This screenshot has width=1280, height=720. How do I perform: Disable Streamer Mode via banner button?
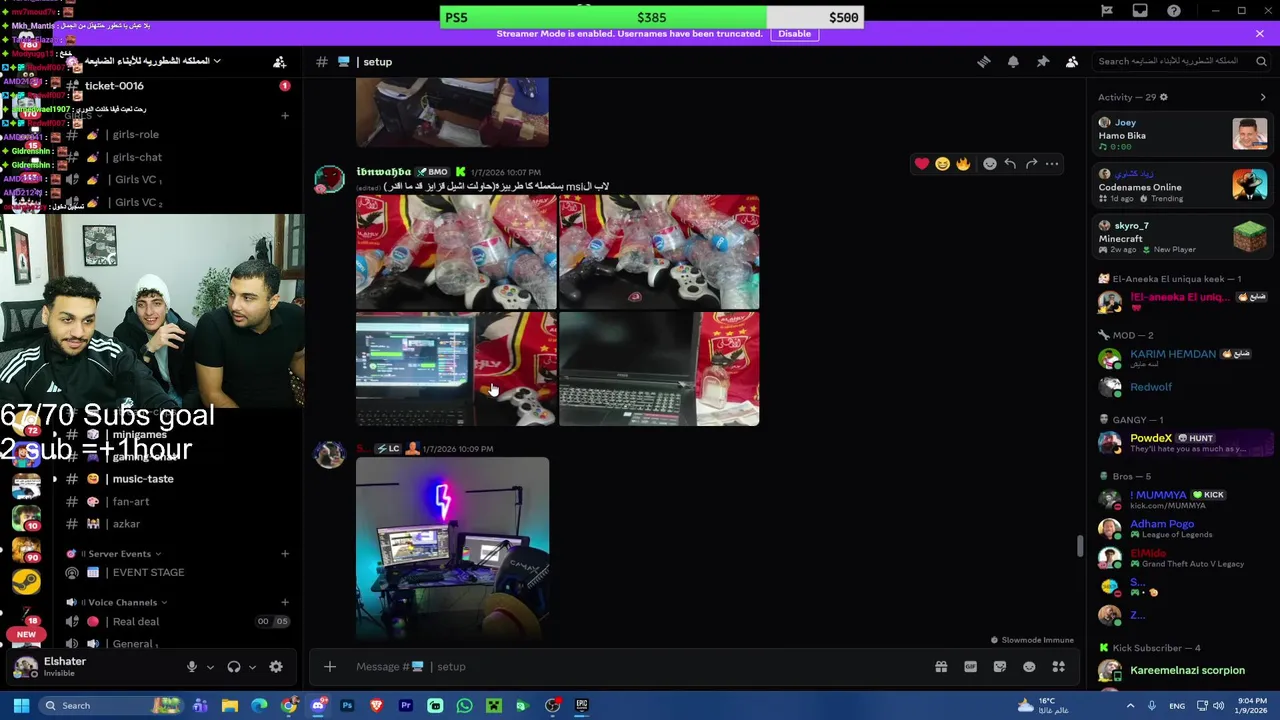[x=795, y=34]
